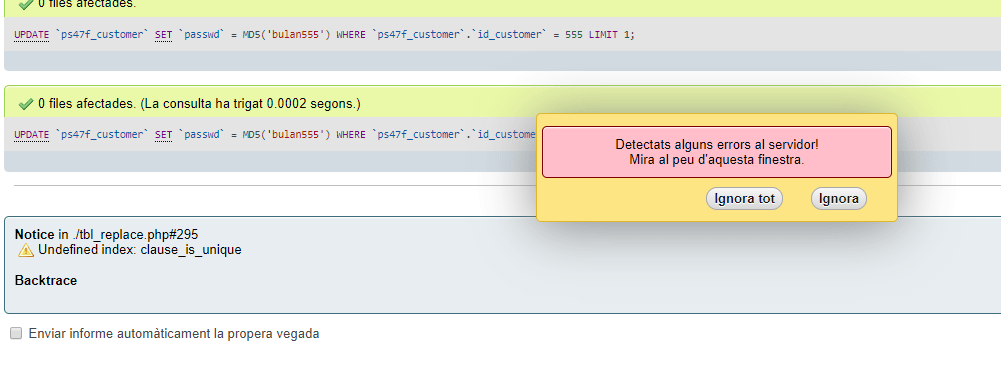Click SET keyword link in first SQL query
1001x374 pixels.
163,34
